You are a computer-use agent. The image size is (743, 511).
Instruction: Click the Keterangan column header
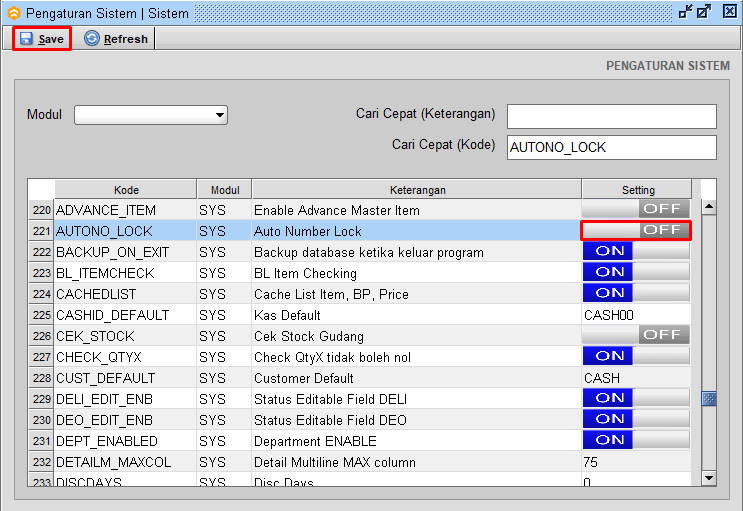pos(417,190)
